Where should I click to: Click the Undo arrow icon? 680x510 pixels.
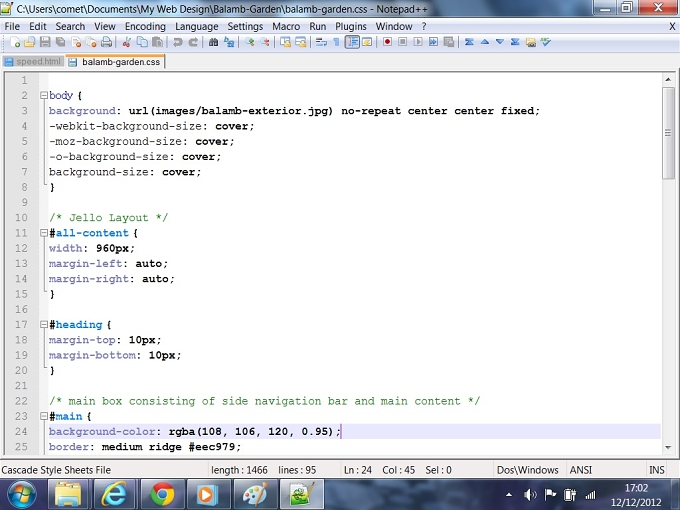coord(177,42)
